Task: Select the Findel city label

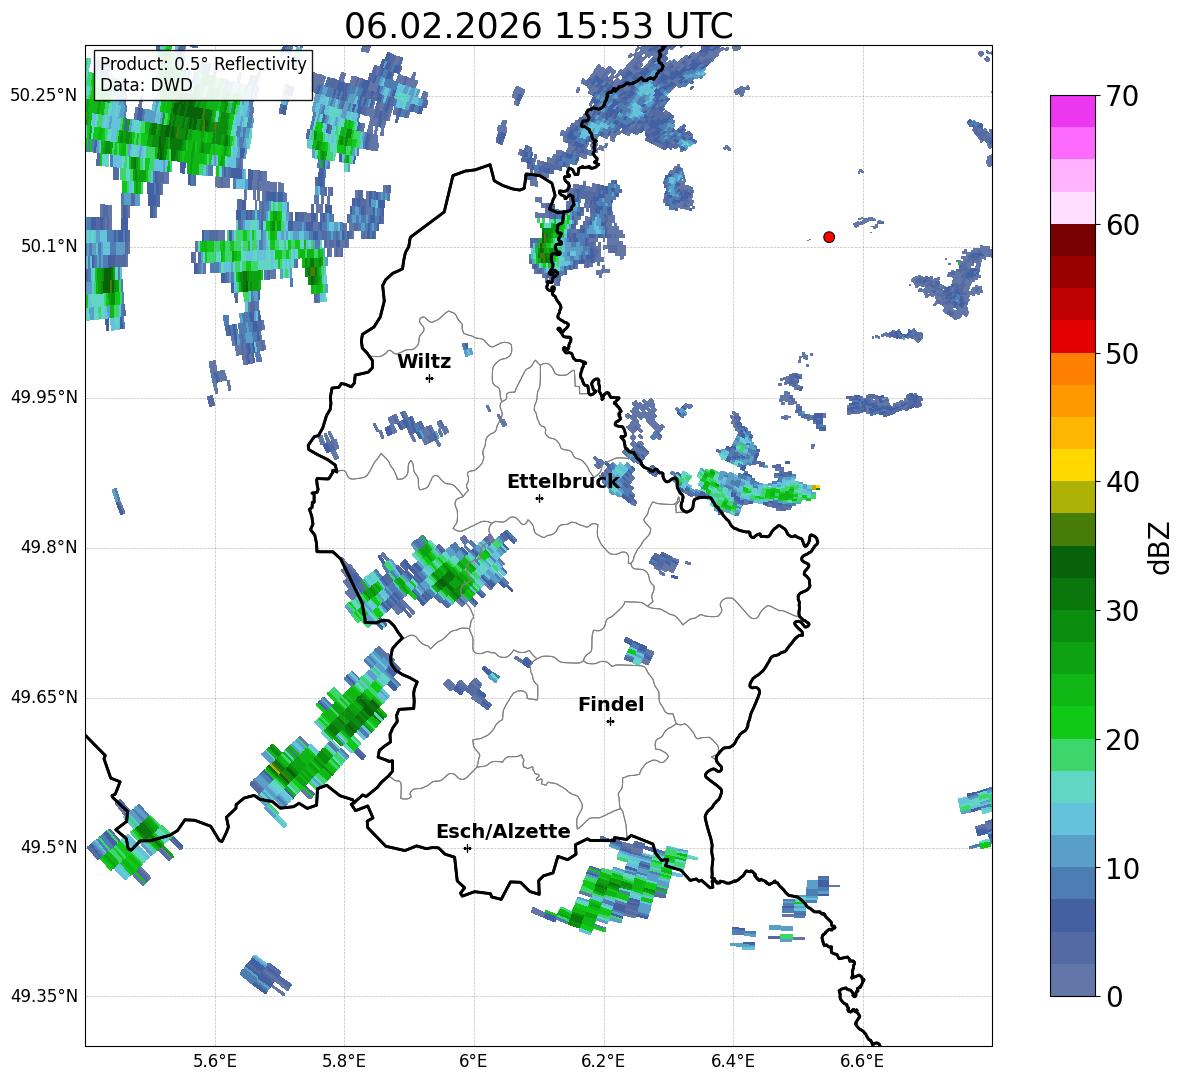Action: [611, 704]
